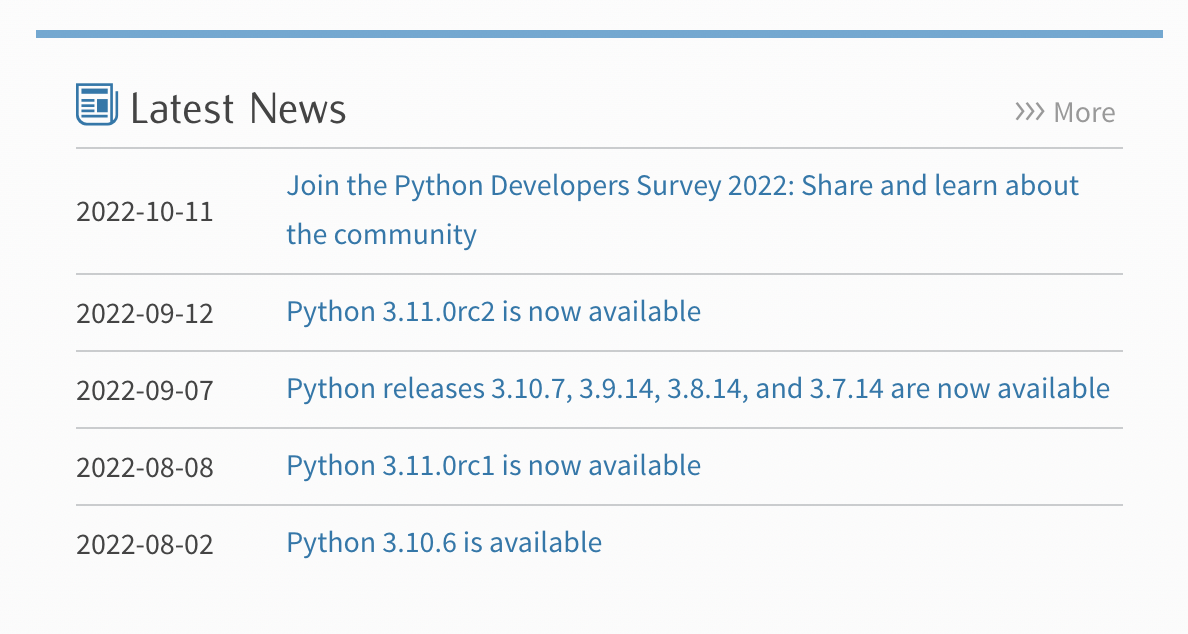Click the word "News" in section title

pos(298,108)
